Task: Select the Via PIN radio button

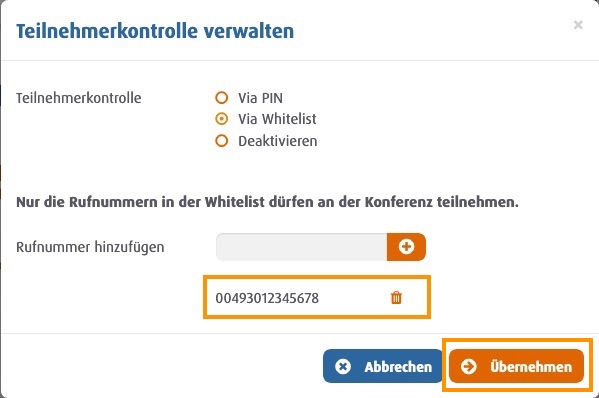Action: click(x=222, y=98)
